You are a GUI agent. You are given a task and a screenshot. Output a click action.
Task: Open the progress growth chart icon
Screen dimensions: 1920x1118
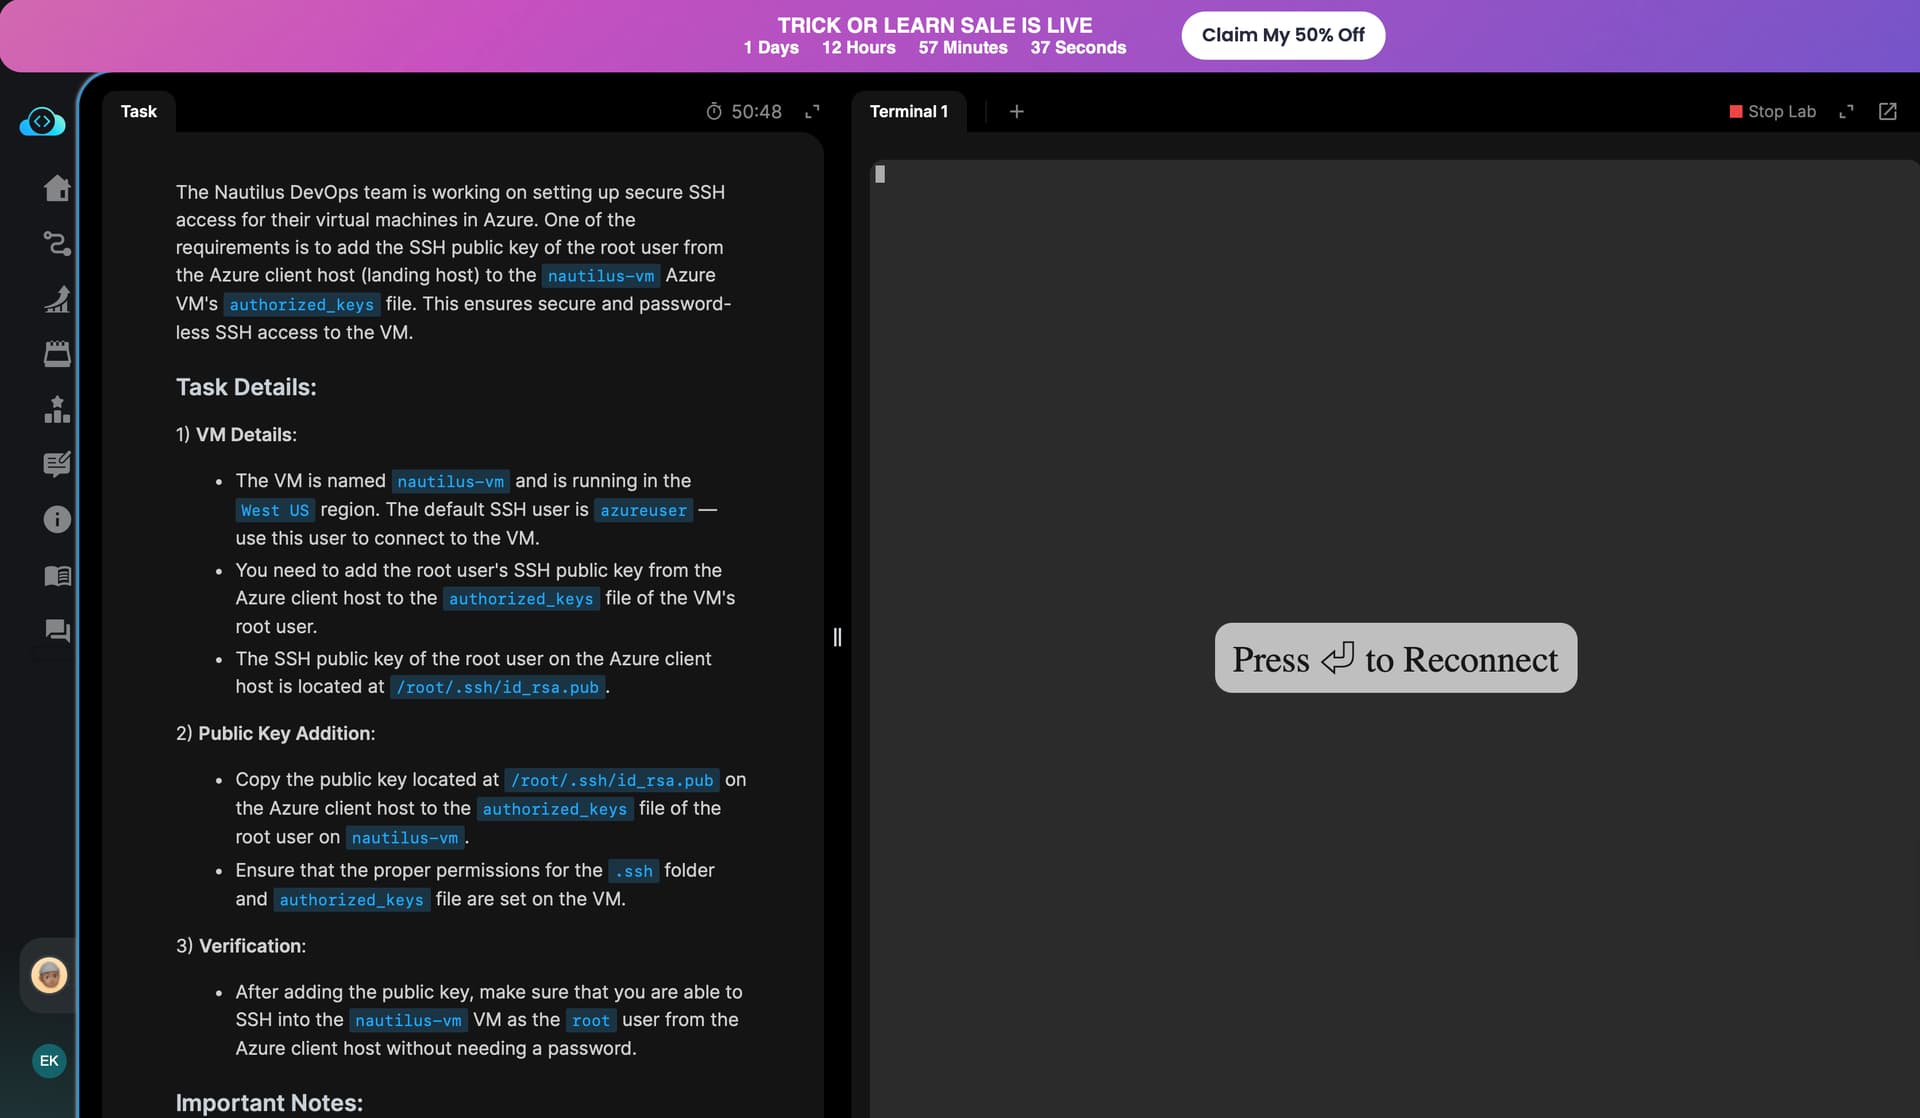pos(57,299)
